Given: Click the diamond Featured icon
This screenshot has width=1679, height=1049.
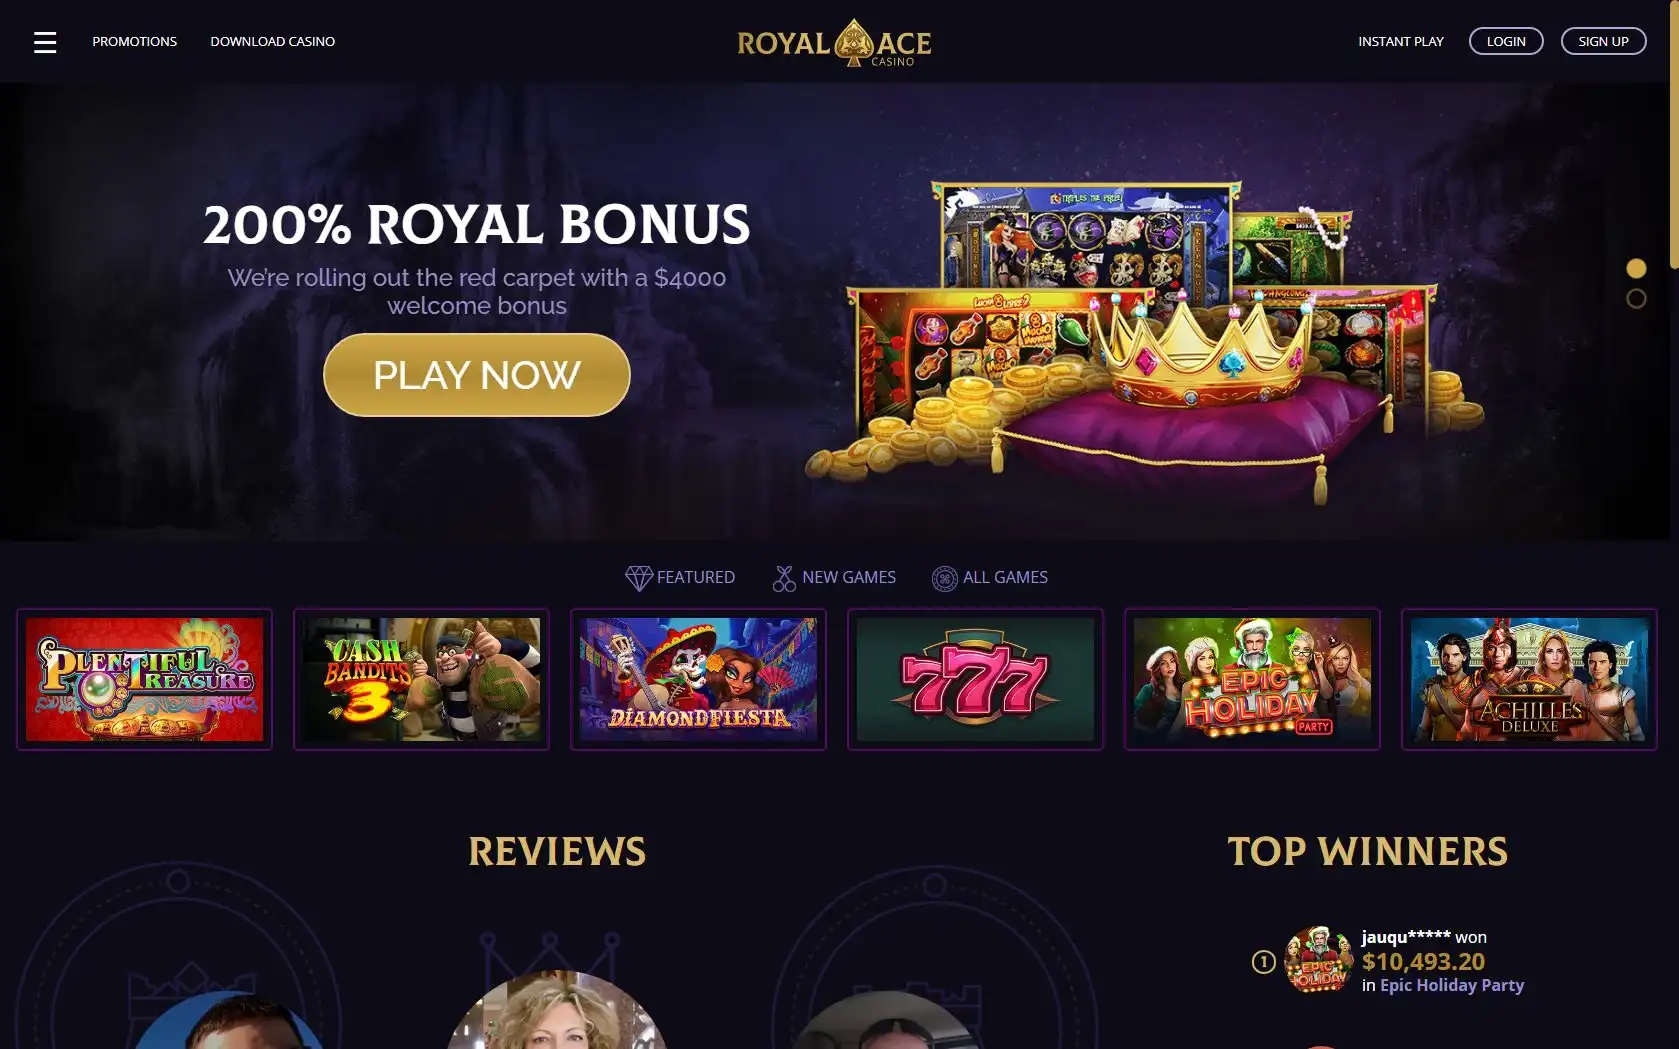Looking at the screenshot, I should [638, 578].
